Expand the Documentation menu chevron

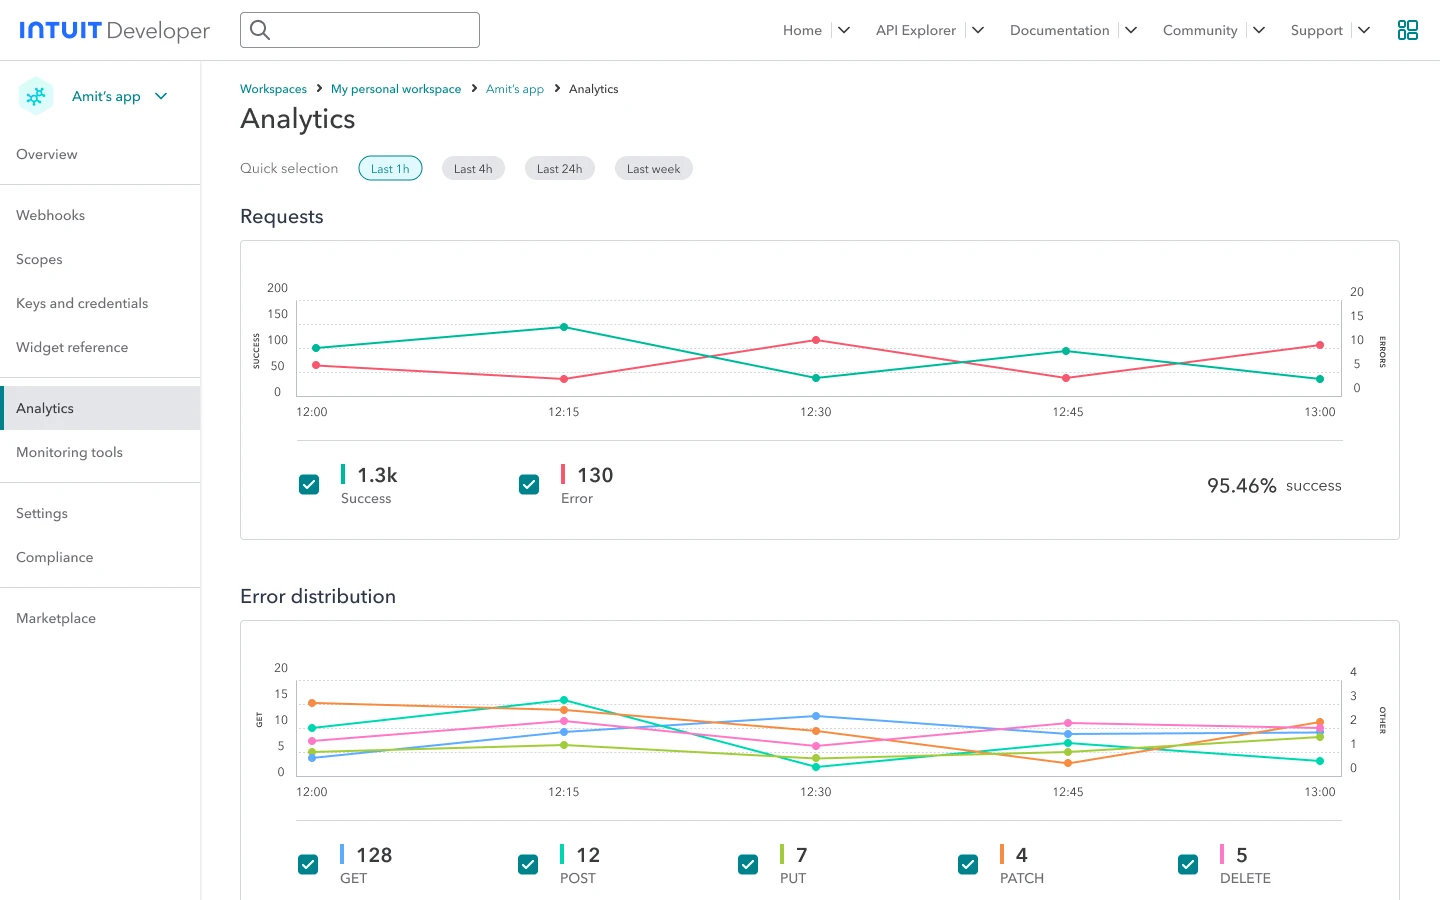(1131, 30)
